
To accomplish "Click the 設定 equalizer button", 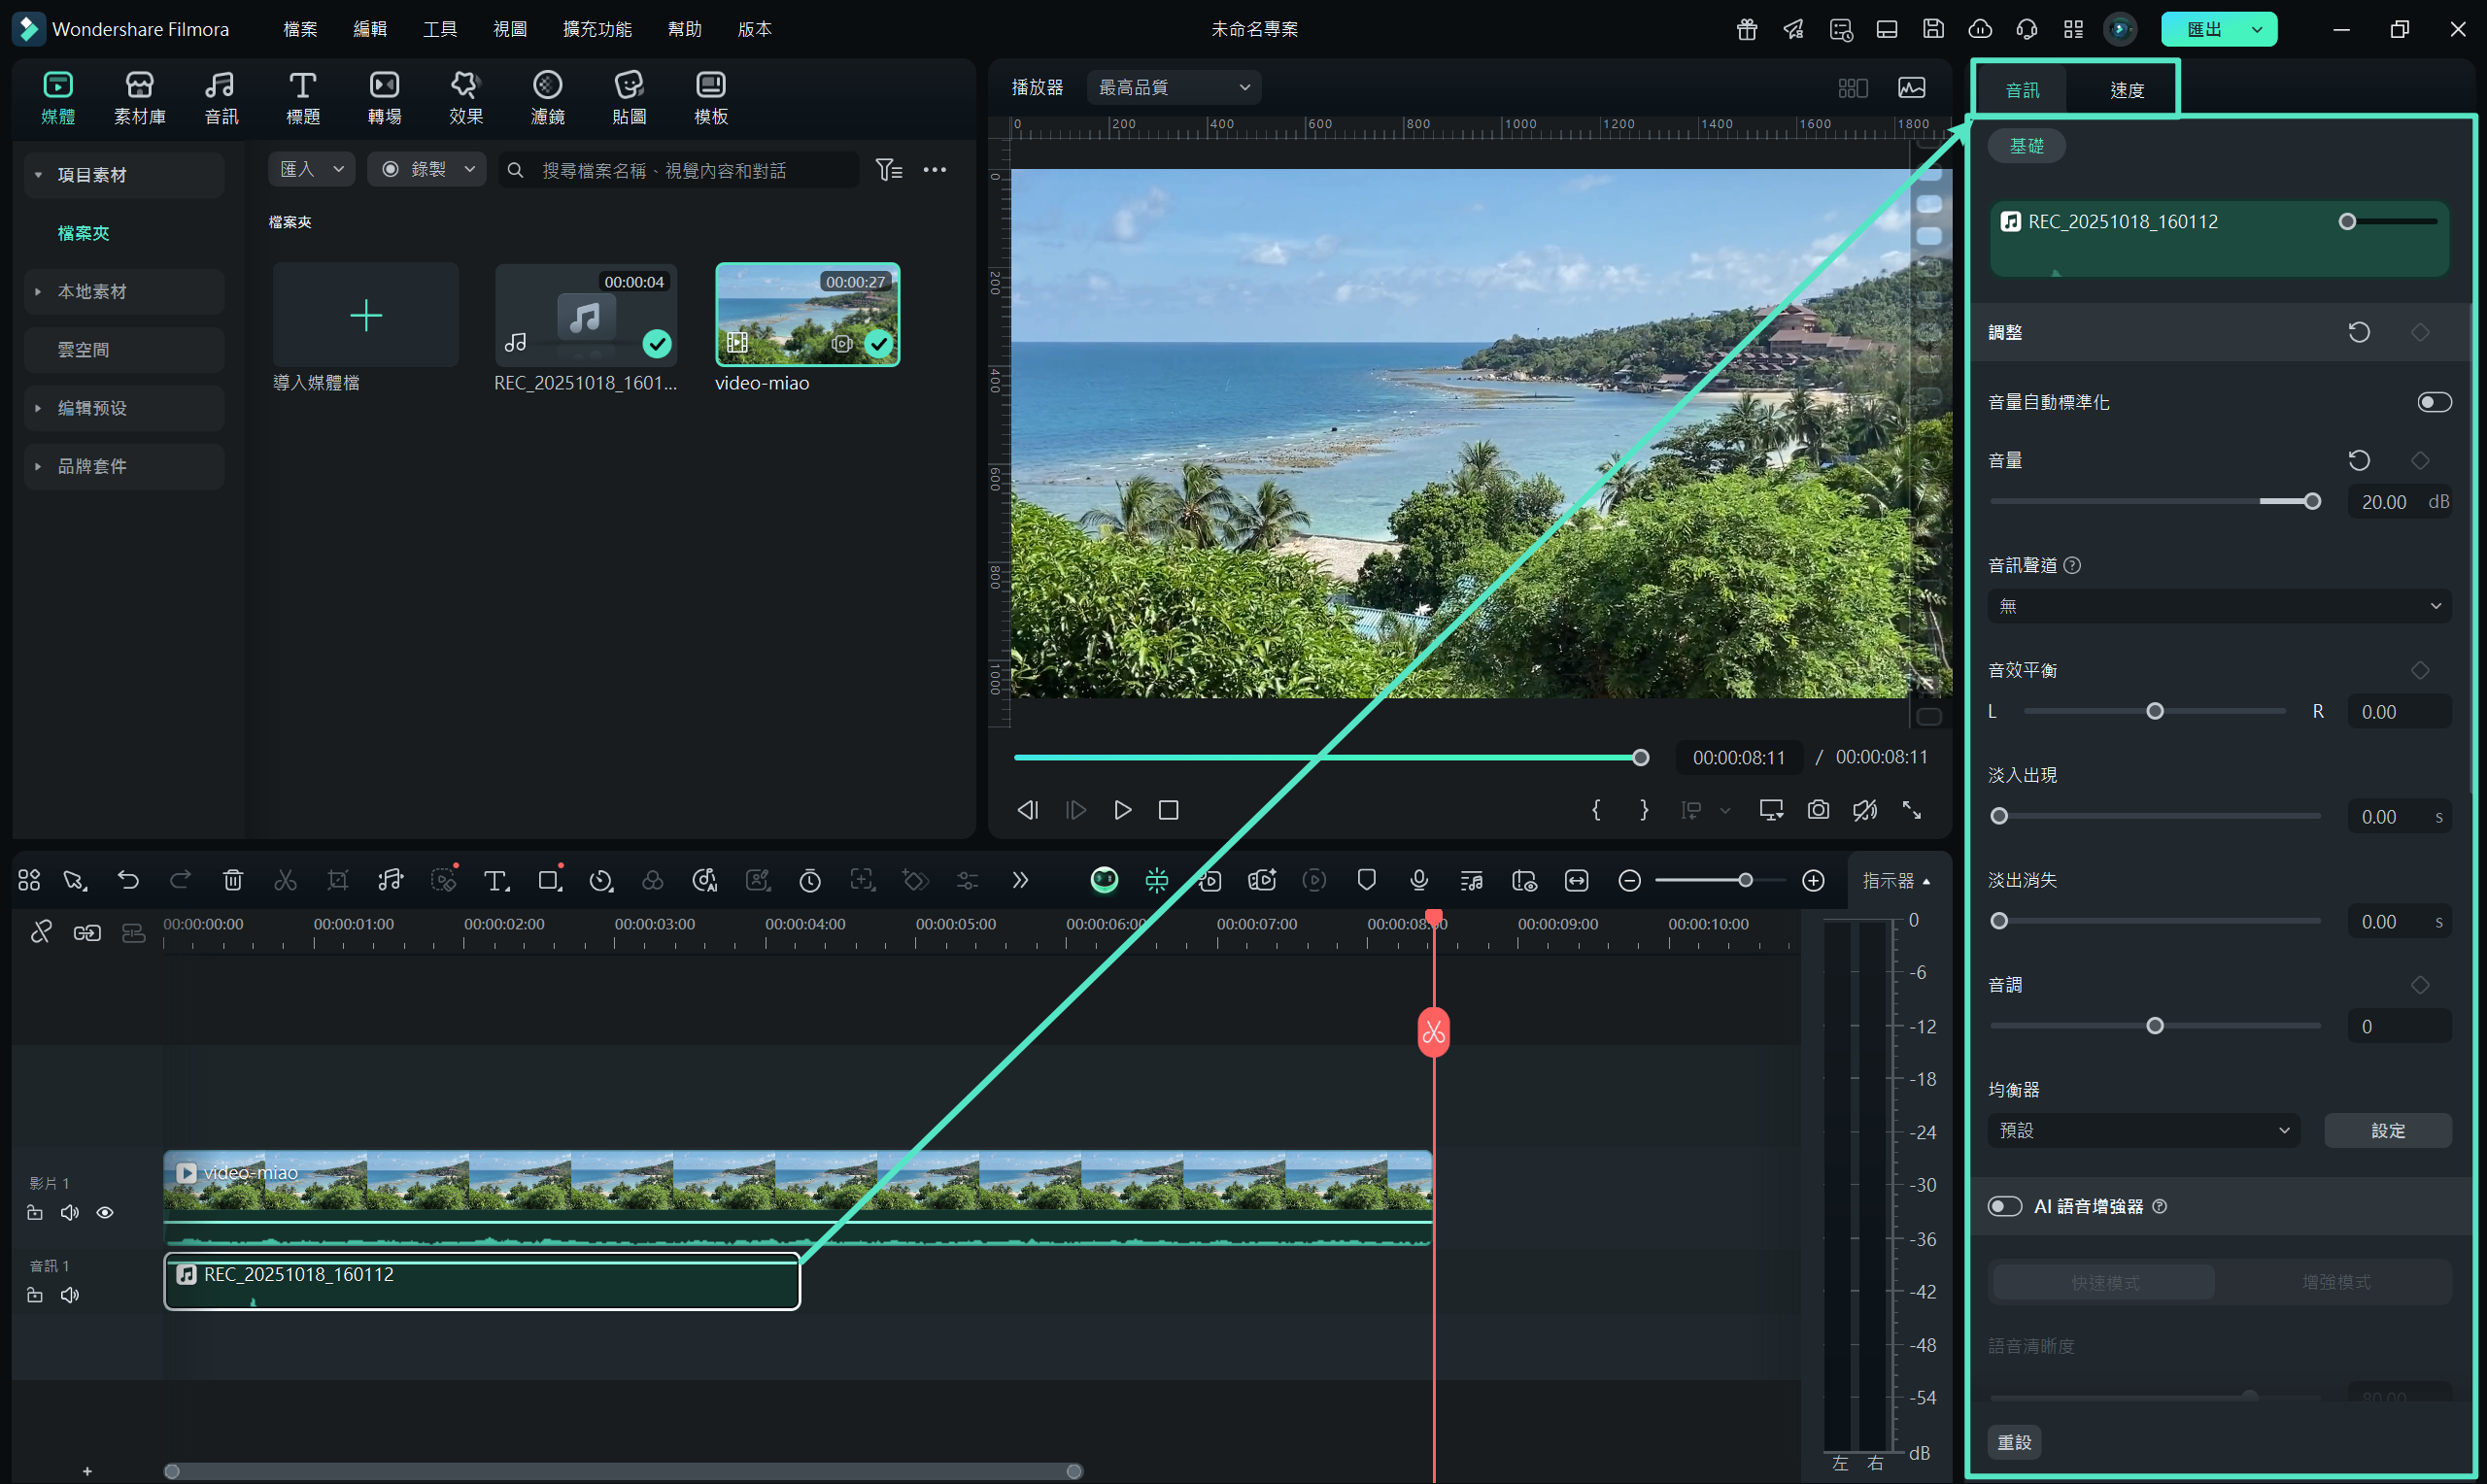I will 2387,1130.
